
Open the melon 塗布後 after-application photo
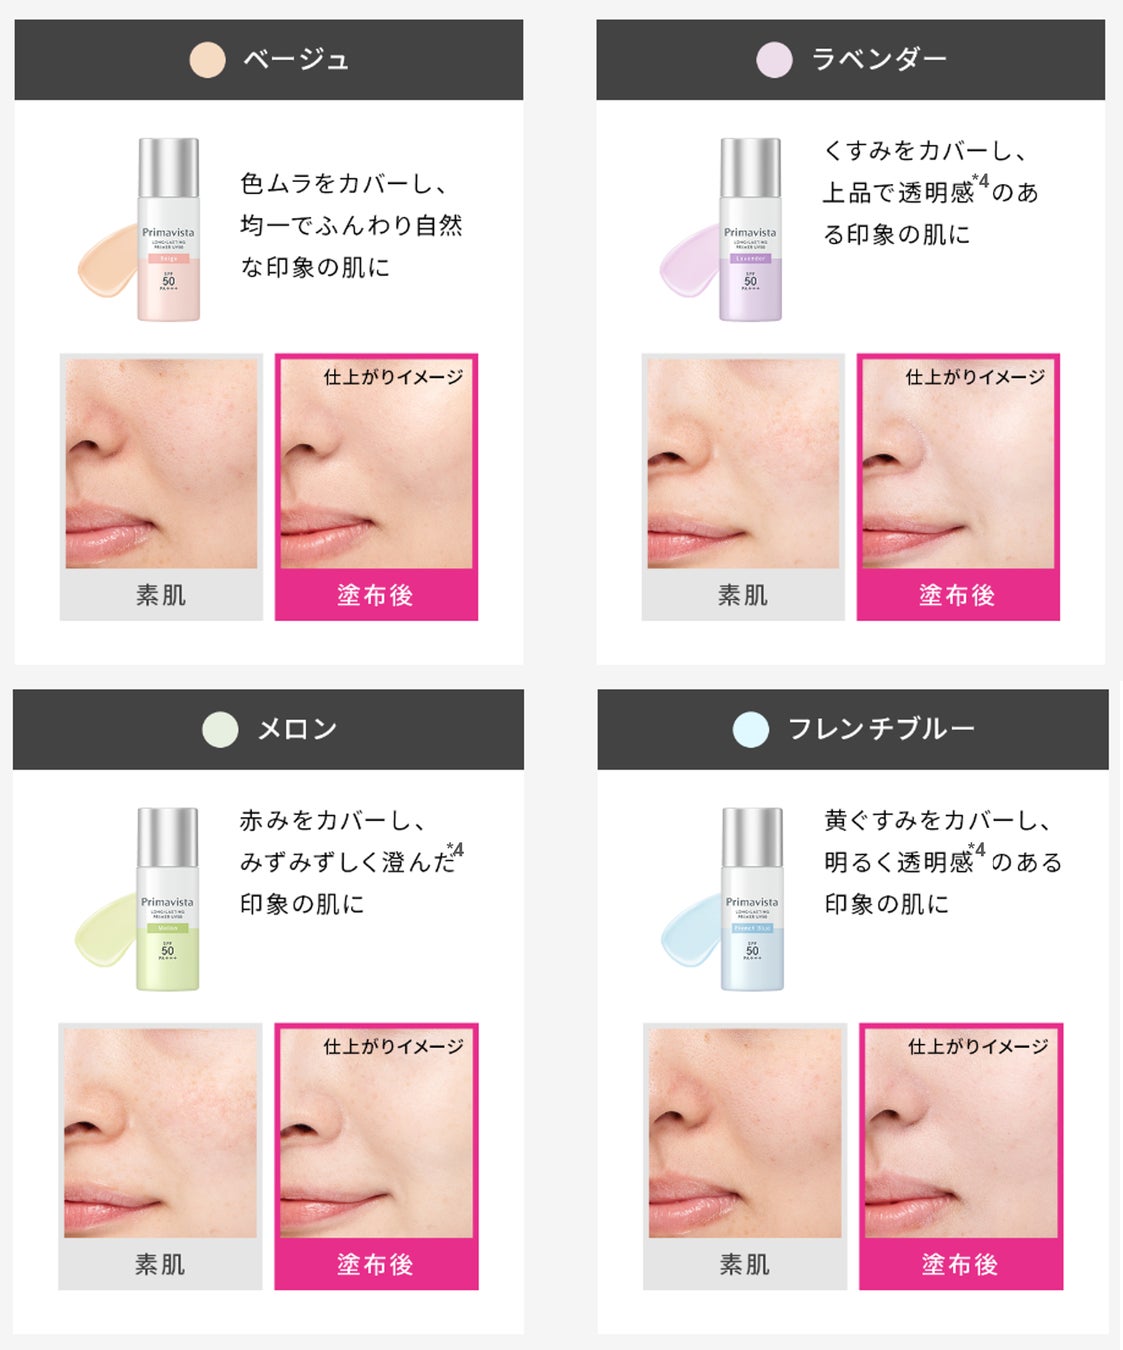[x=376, y=1133]
